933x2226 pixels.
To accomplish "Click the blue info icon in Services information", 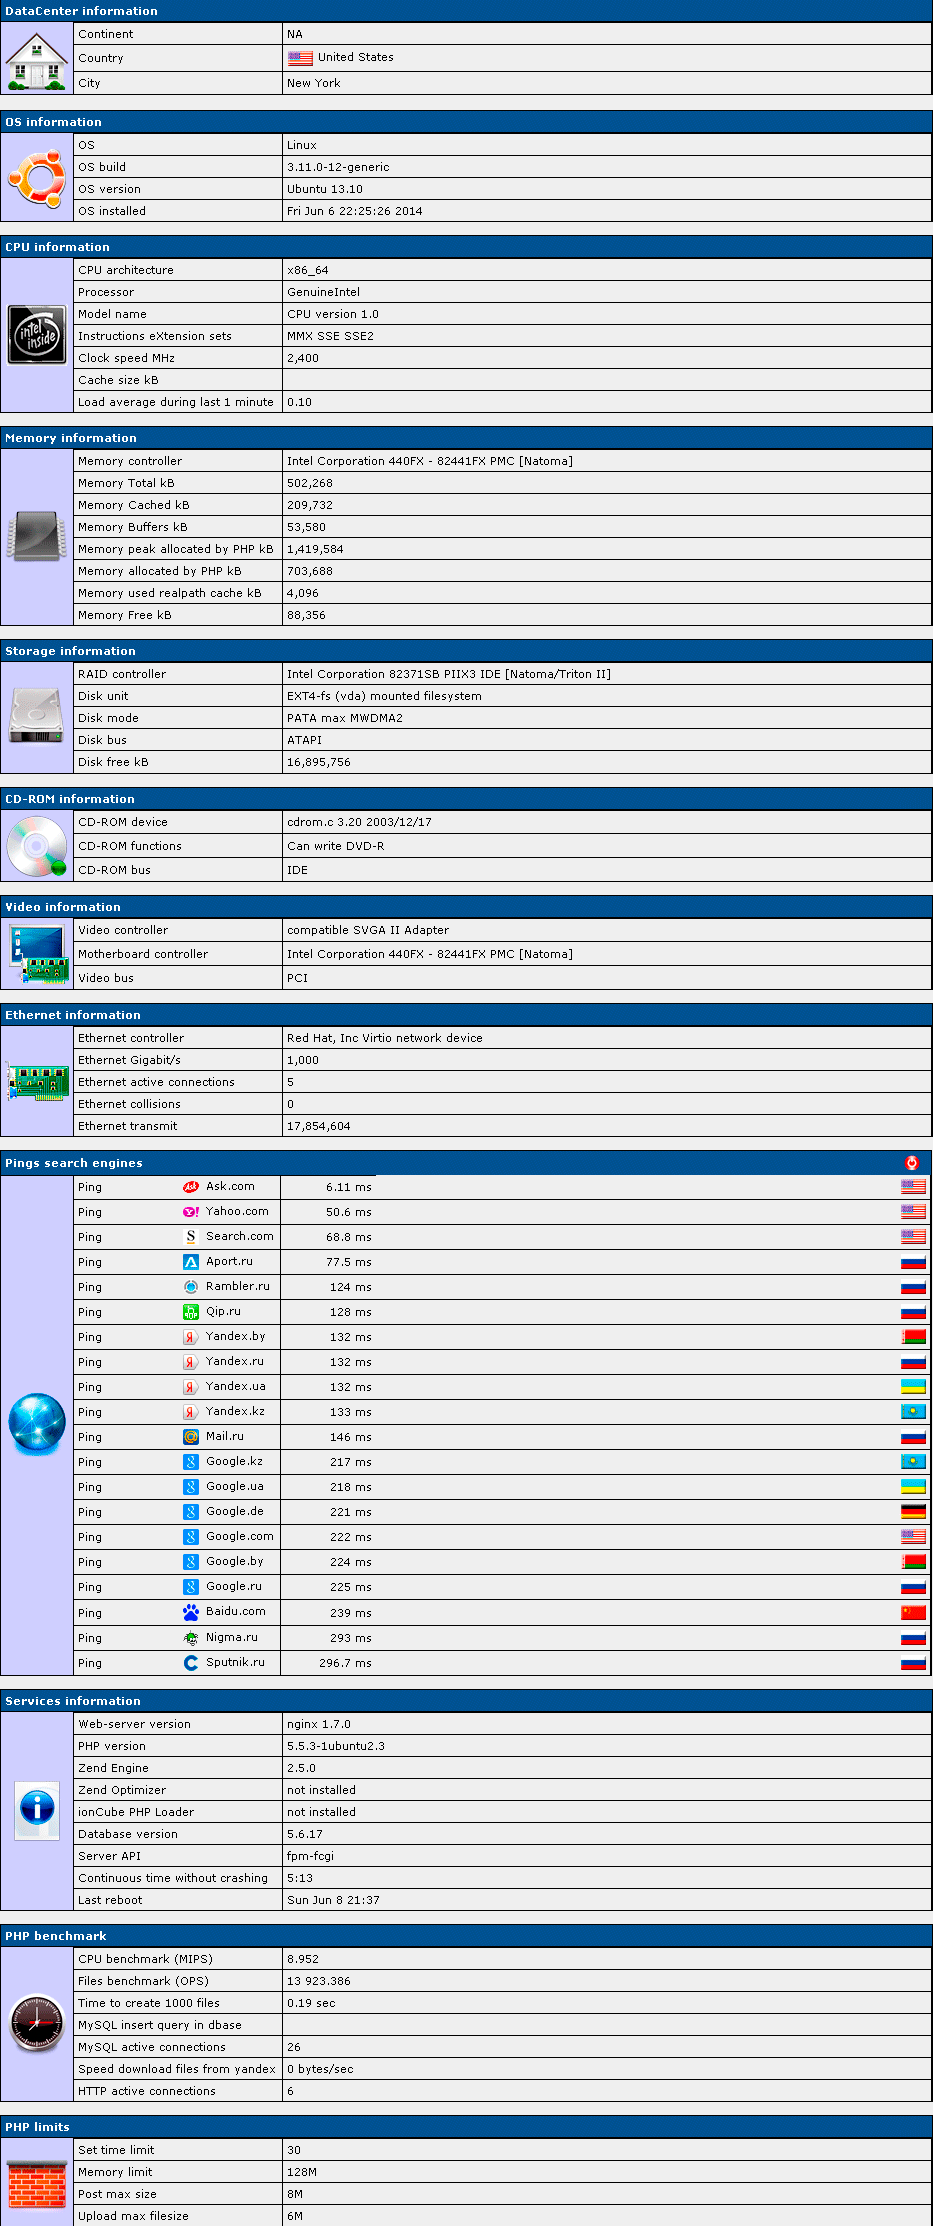I will tap(37, 1811).
